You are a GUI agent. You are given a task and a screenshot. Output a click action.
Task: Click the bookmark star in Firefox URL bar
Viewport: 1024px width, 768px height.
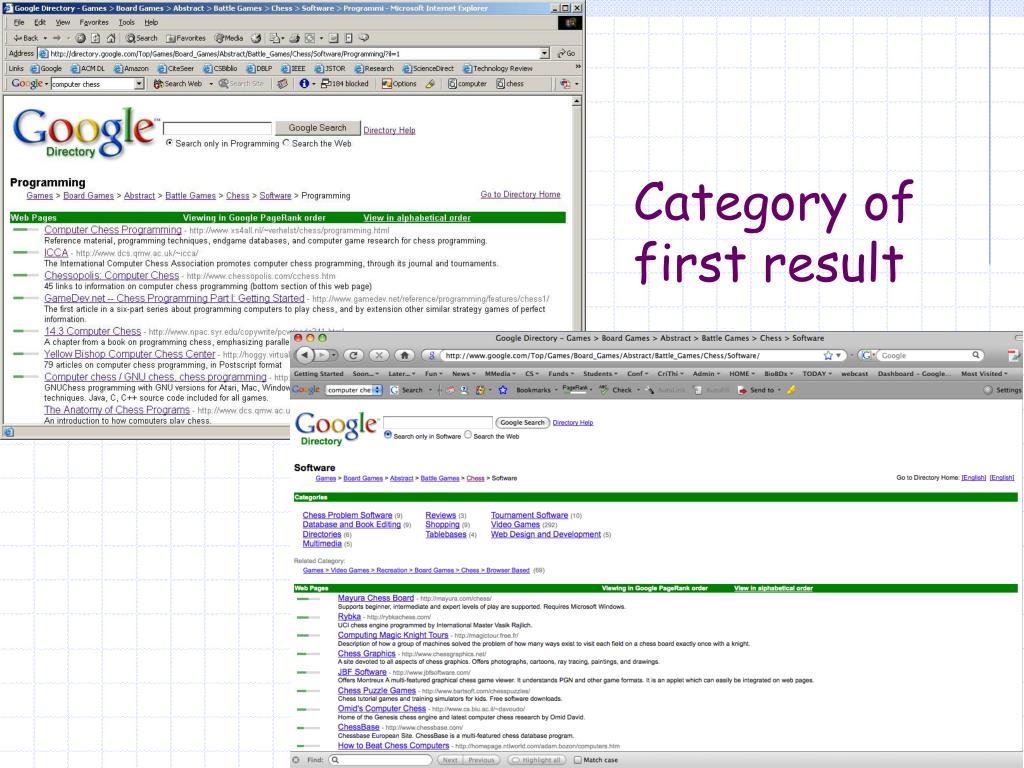pyautogui.click(x=828, y=355)
